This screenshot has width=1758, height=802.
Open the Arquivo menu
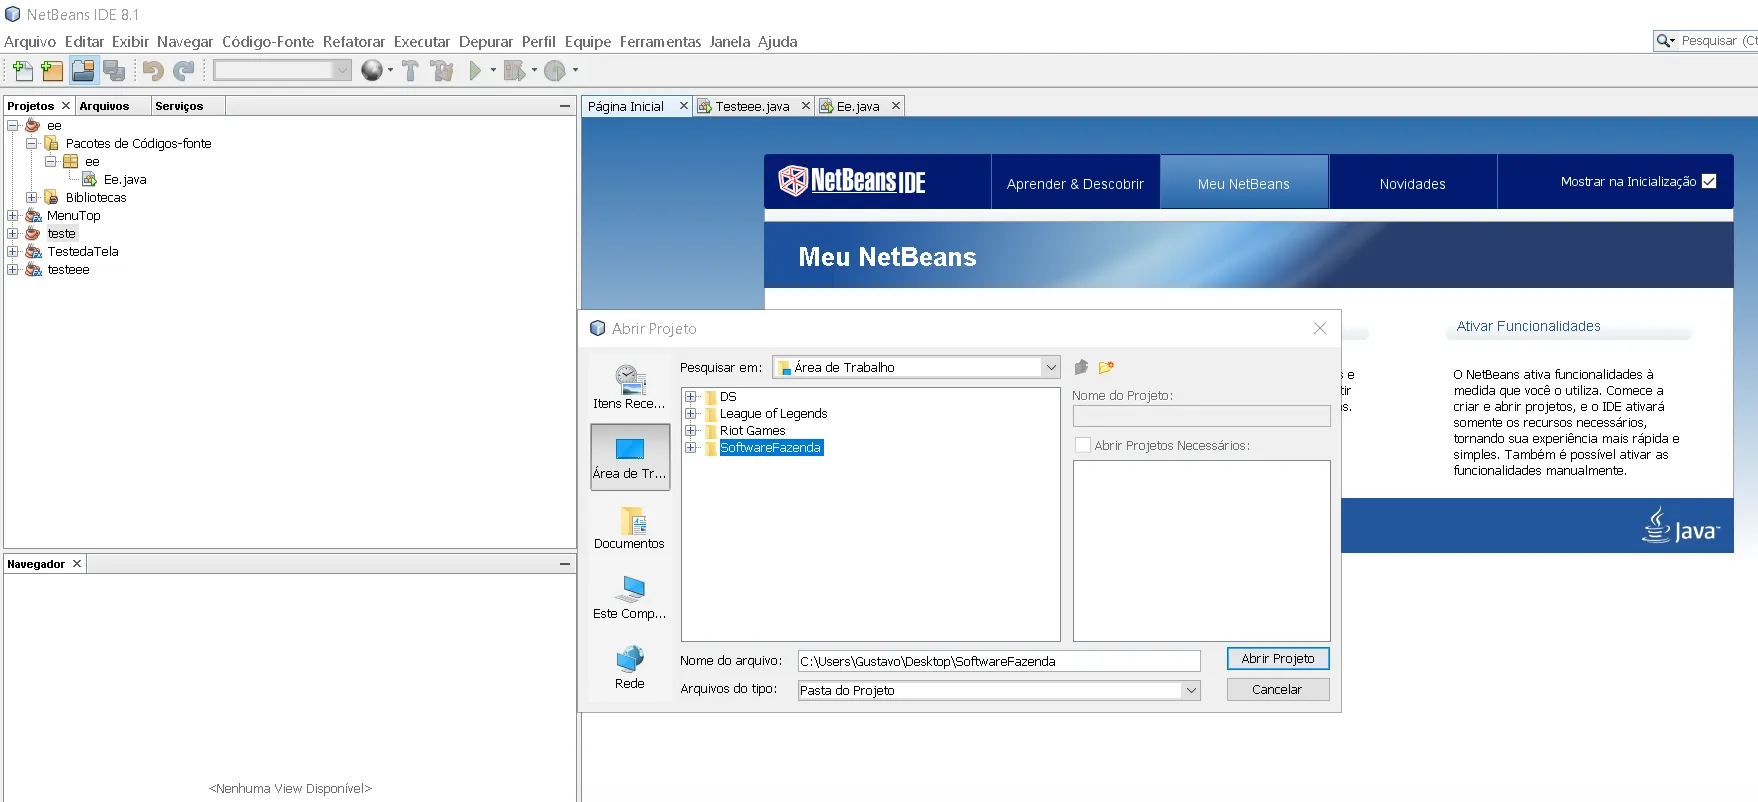[x=30, y=42]
